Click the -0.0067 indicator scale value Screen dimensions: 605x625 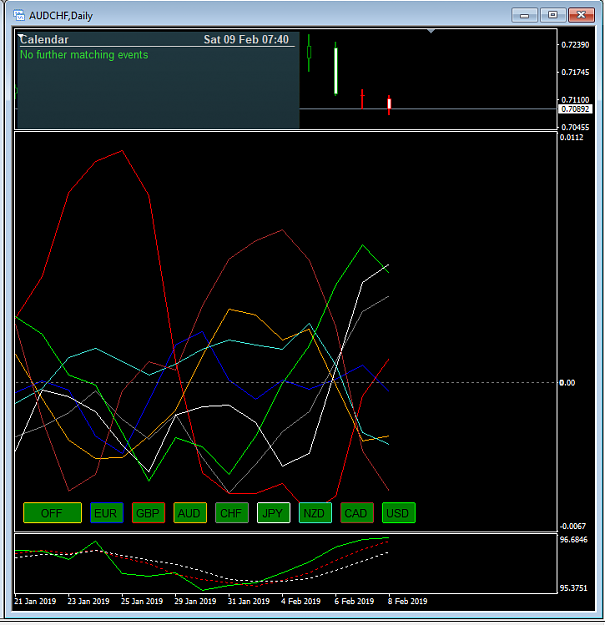(x=573, y=526)
